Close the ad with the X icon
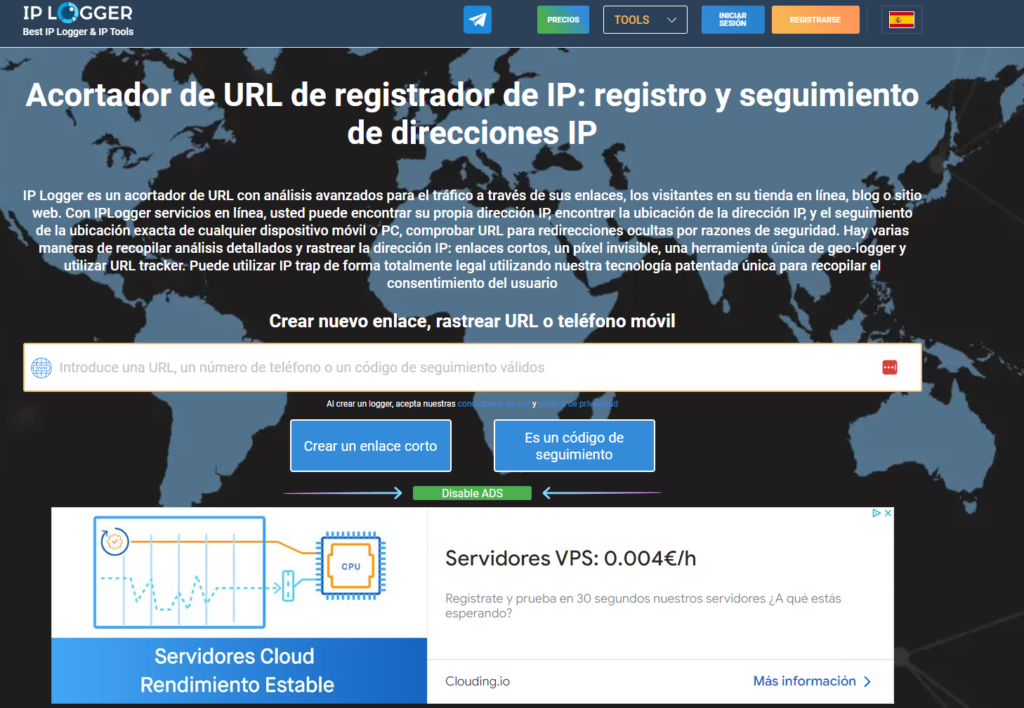The height and width of the screenshot is (708, 1024). coord(888,513)
